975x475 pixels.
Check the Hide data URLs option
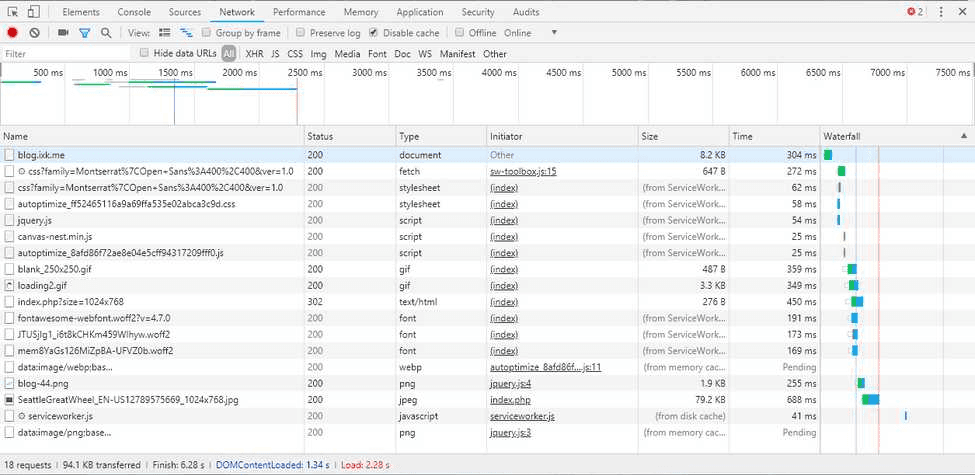coord(145,53)
